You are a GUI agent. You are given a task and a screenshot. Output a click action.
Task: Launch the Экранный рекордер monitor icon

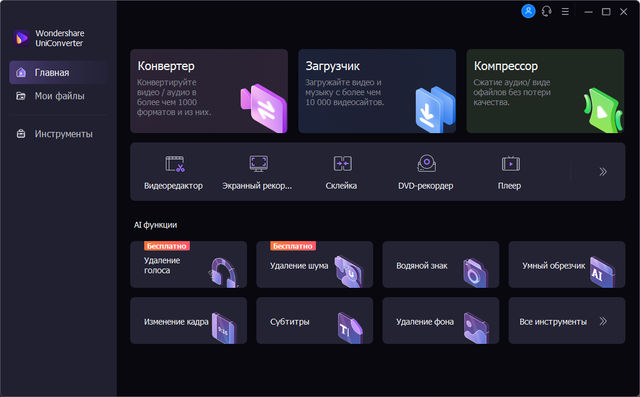(x=259, y=163)
